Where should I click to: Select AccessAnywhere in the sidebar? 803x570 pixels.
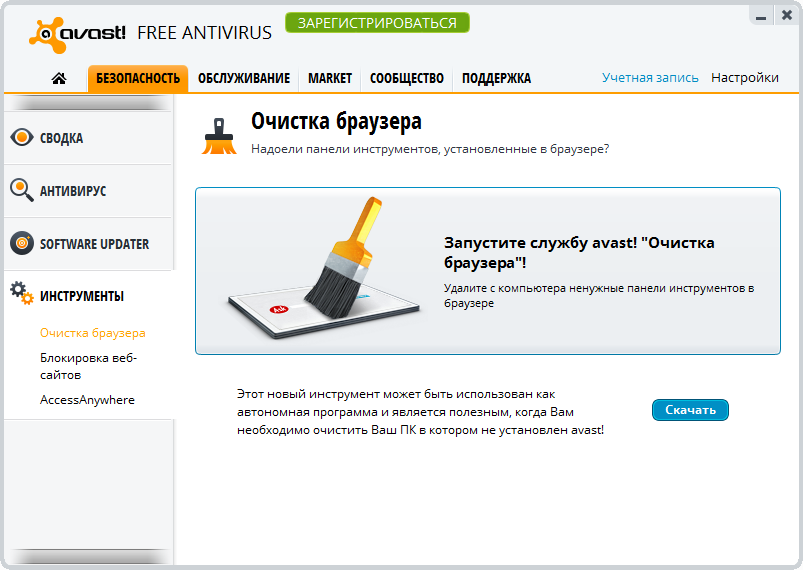point(87,400)
